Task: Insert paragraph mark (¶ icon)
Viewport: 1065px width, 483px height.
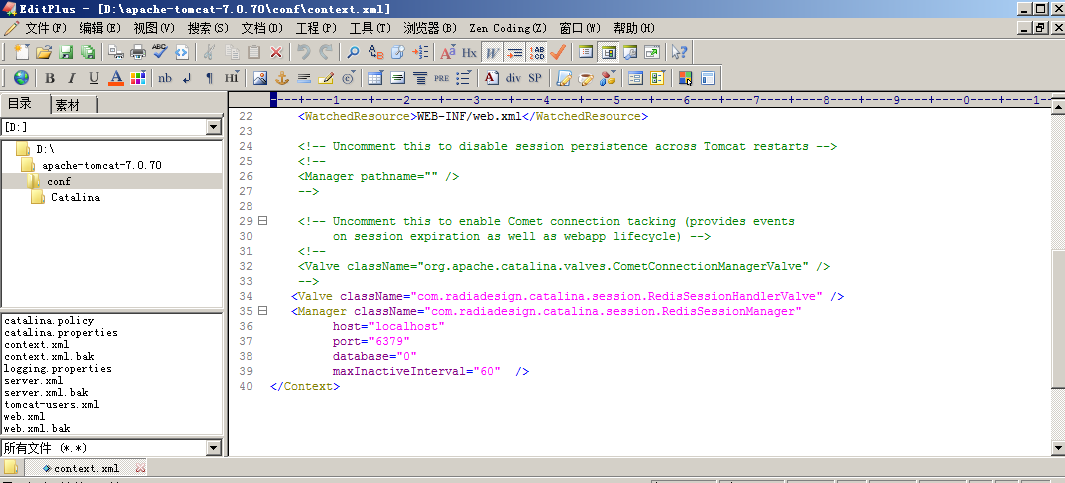Action: [x=209, y=77]
